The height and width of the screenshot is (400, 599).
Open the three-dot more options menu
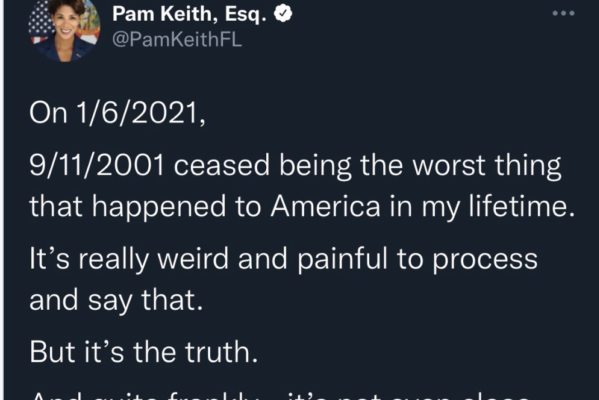pos(563,13)
